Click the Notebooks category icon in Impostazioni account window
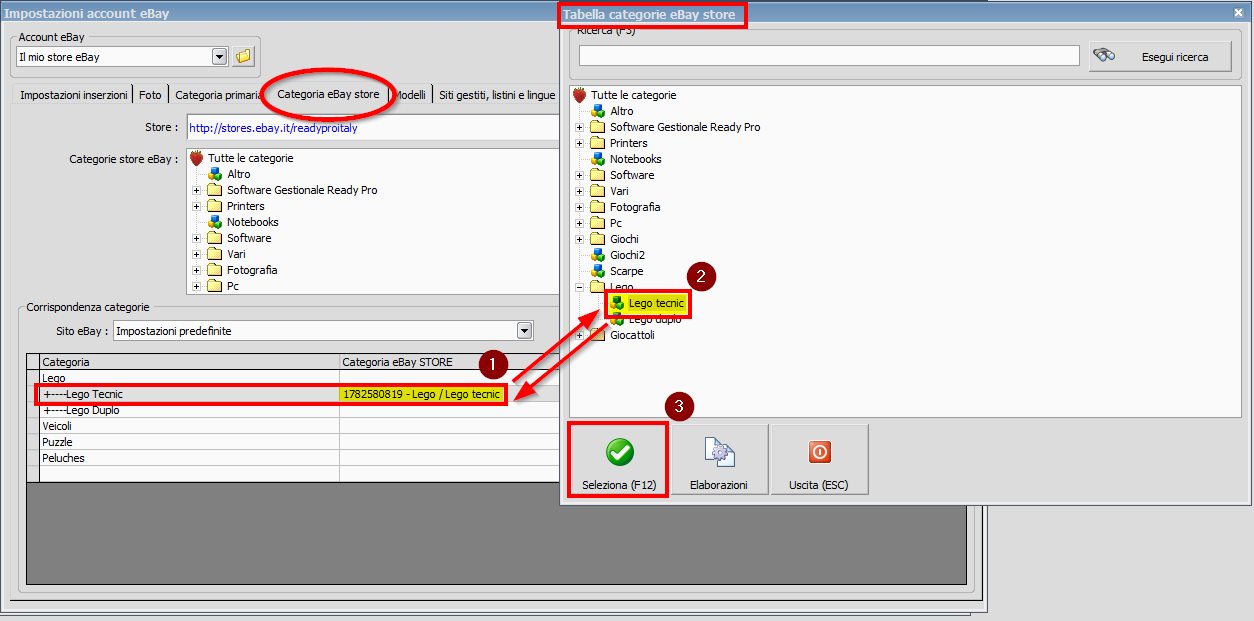This screenshot has width=1254, height=621. pyautogui.click(x=215, y=222)
